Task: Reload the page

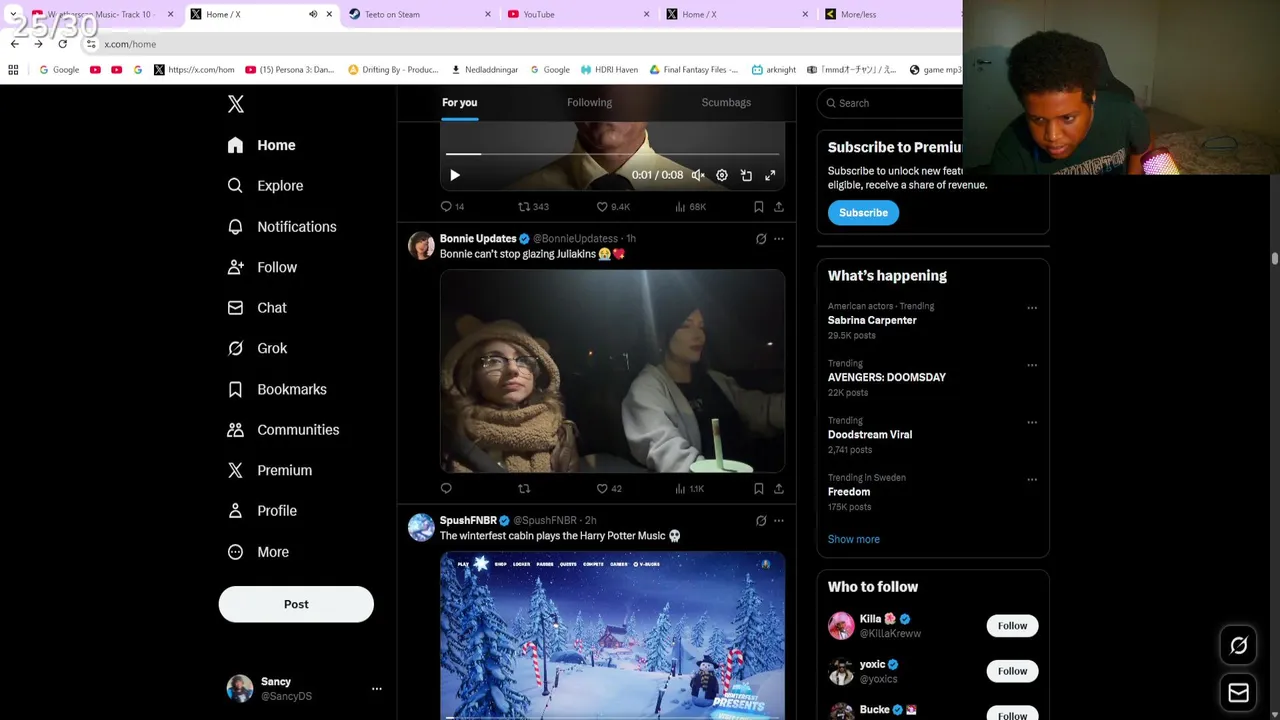Action: 62,44
